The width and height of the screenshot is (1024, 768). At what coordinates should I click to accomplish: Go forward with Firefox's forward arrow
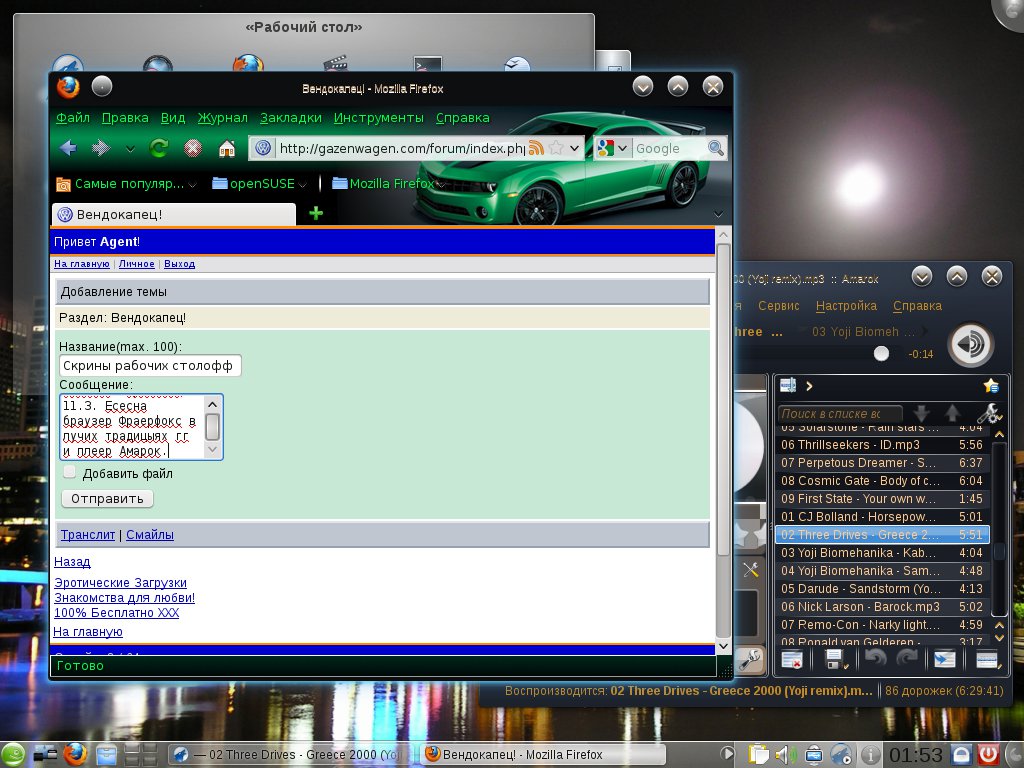[101, 148]
